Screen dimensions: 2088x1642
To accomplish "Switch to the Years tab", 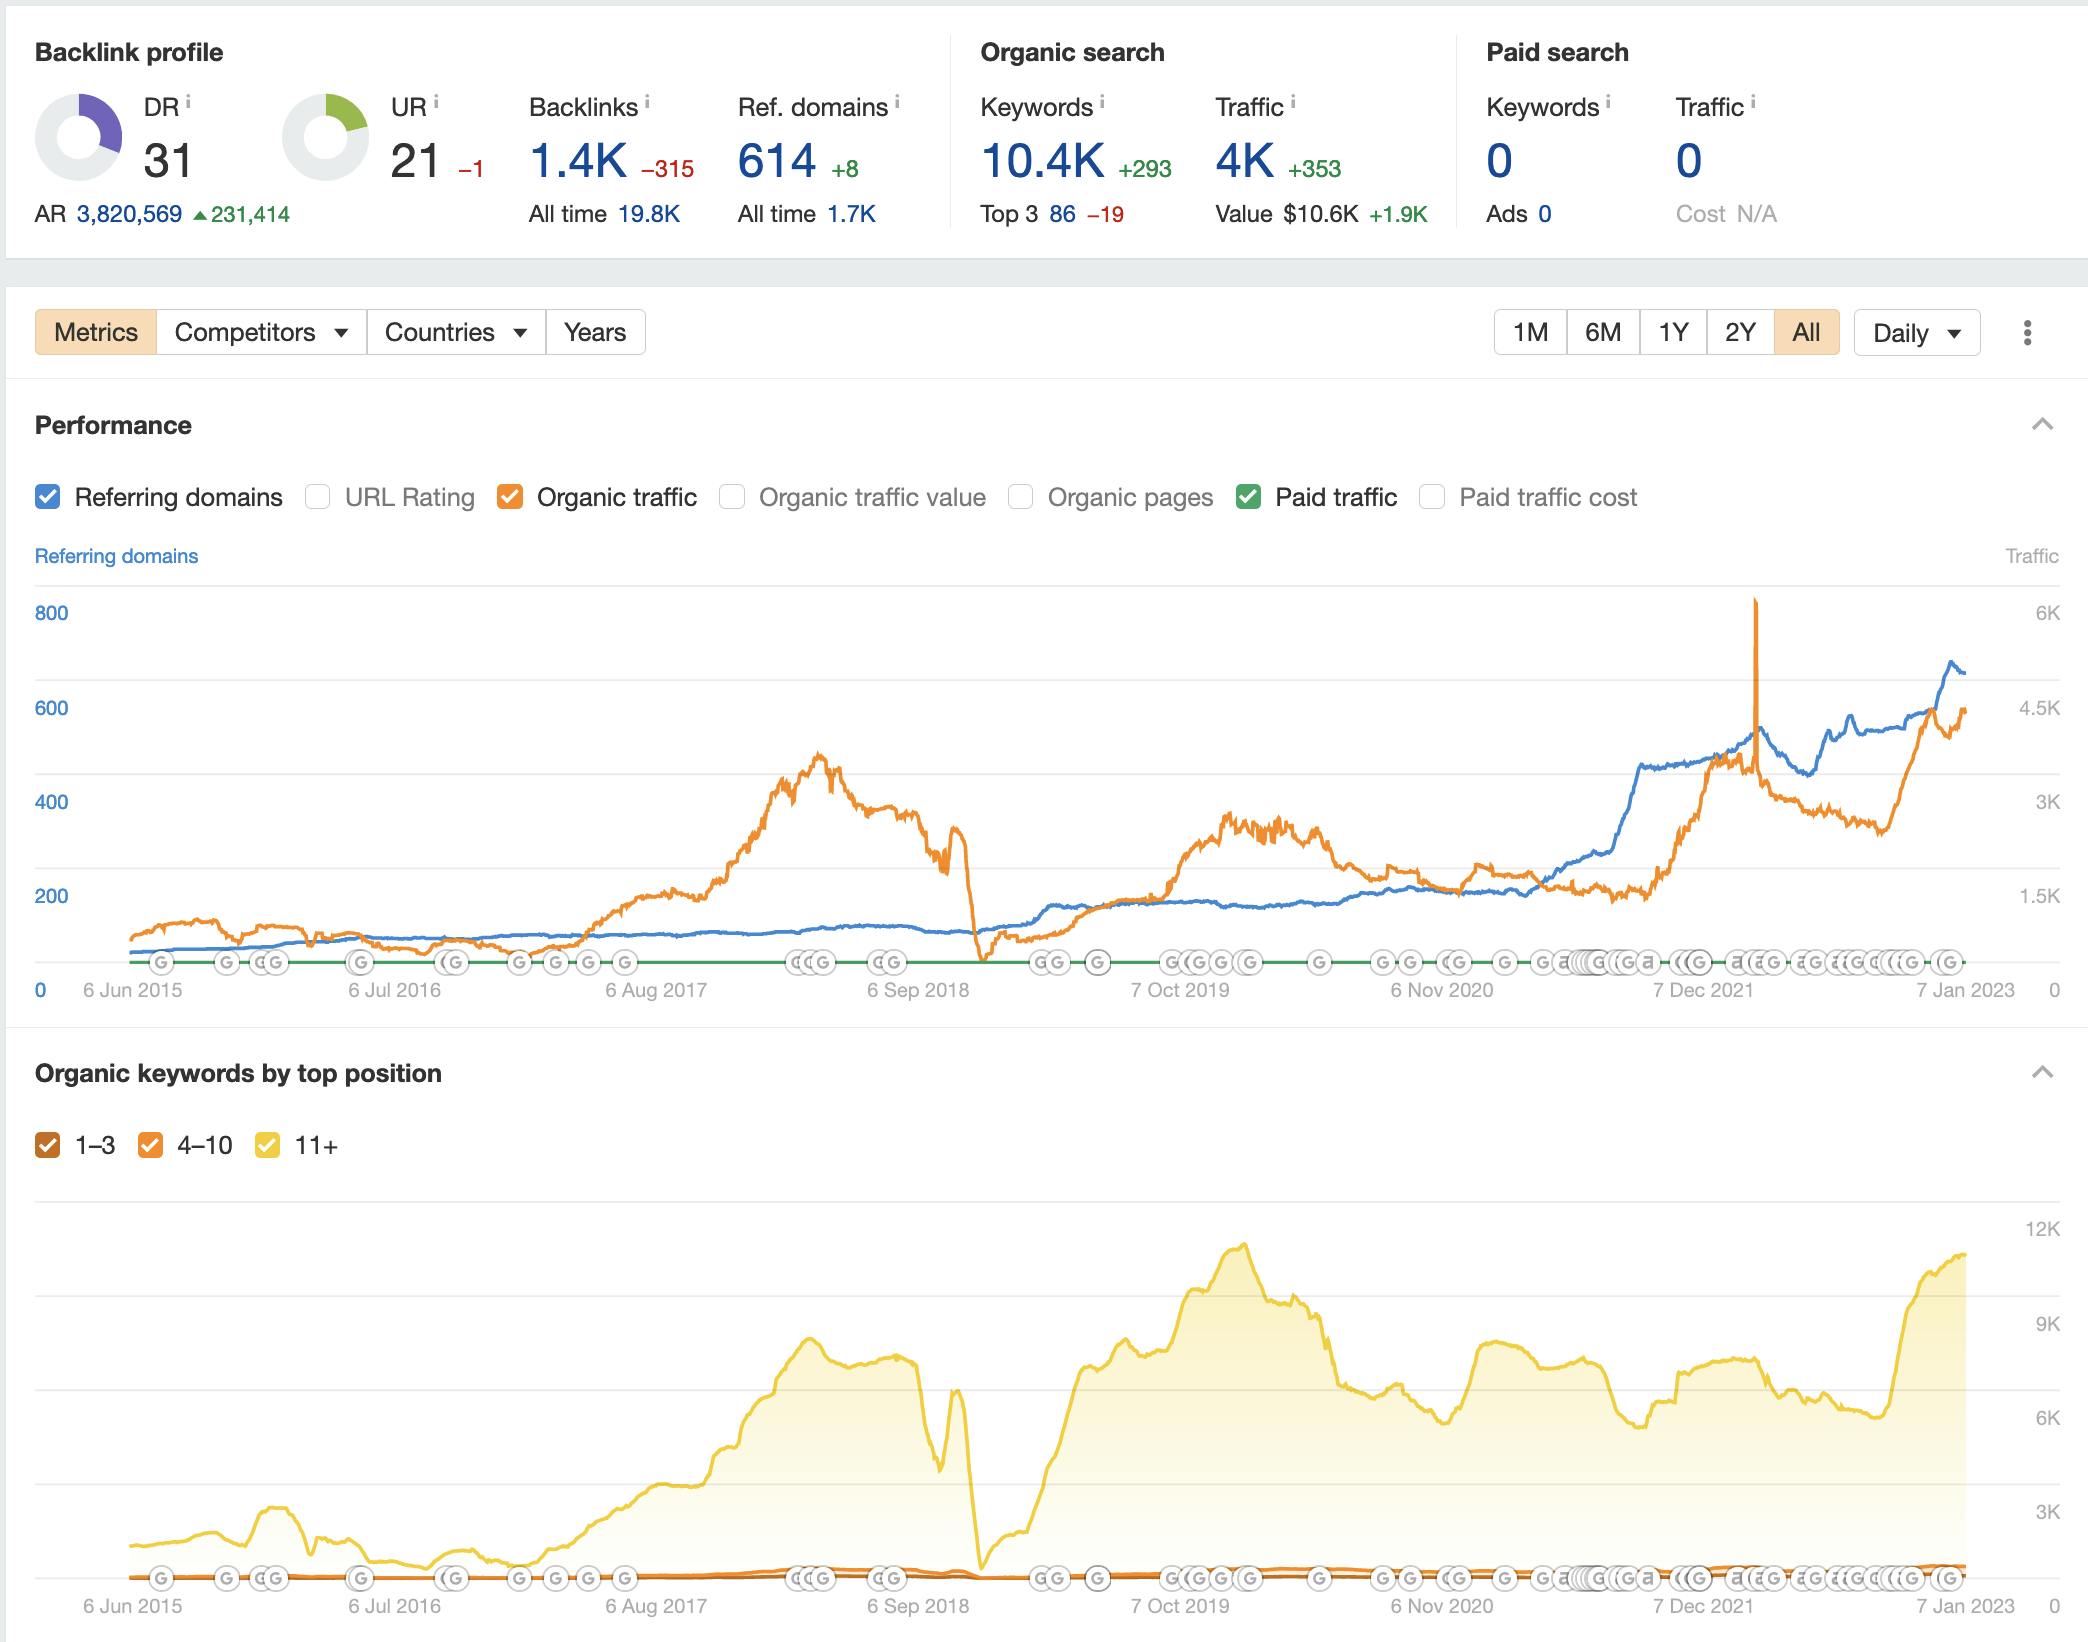I will 595,332.
